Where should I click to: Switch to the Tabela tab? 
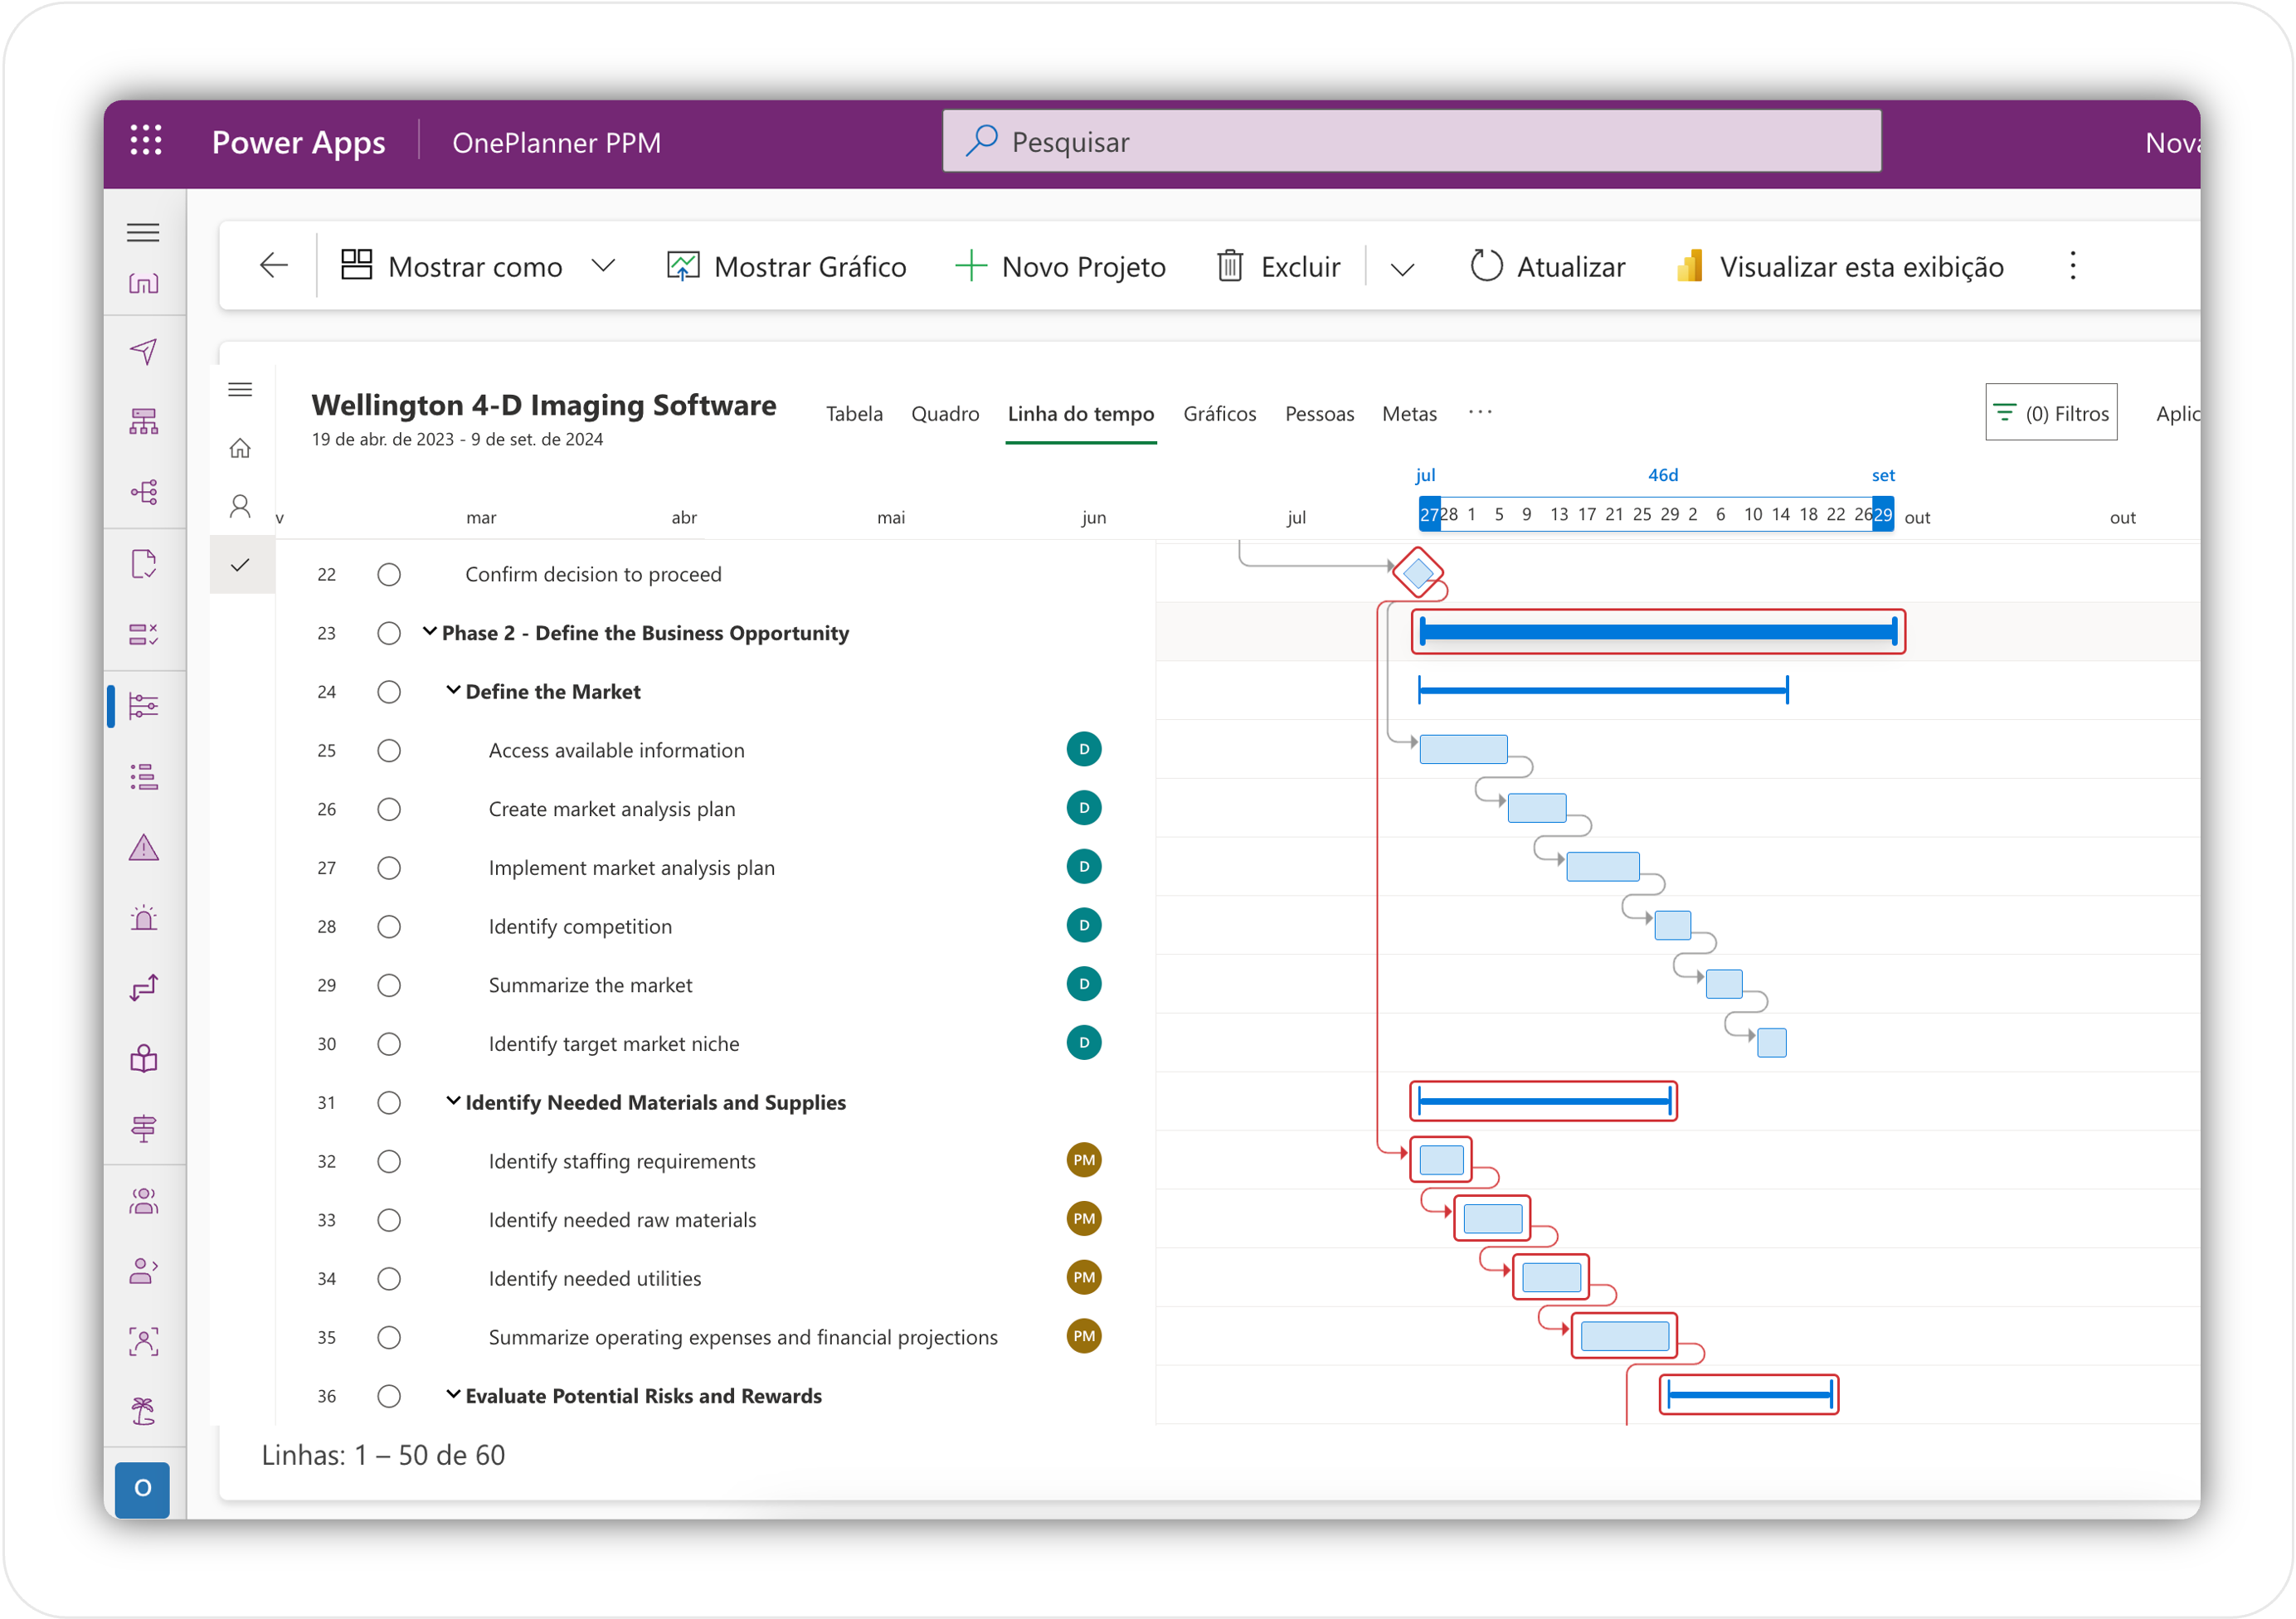[x=854, y=413]
